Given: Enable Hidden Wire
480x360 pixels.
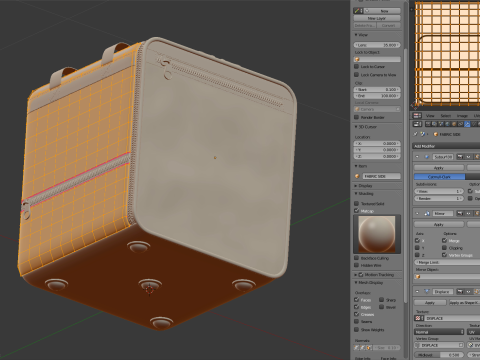Looking at the screenshot, I should click(356, 265).
